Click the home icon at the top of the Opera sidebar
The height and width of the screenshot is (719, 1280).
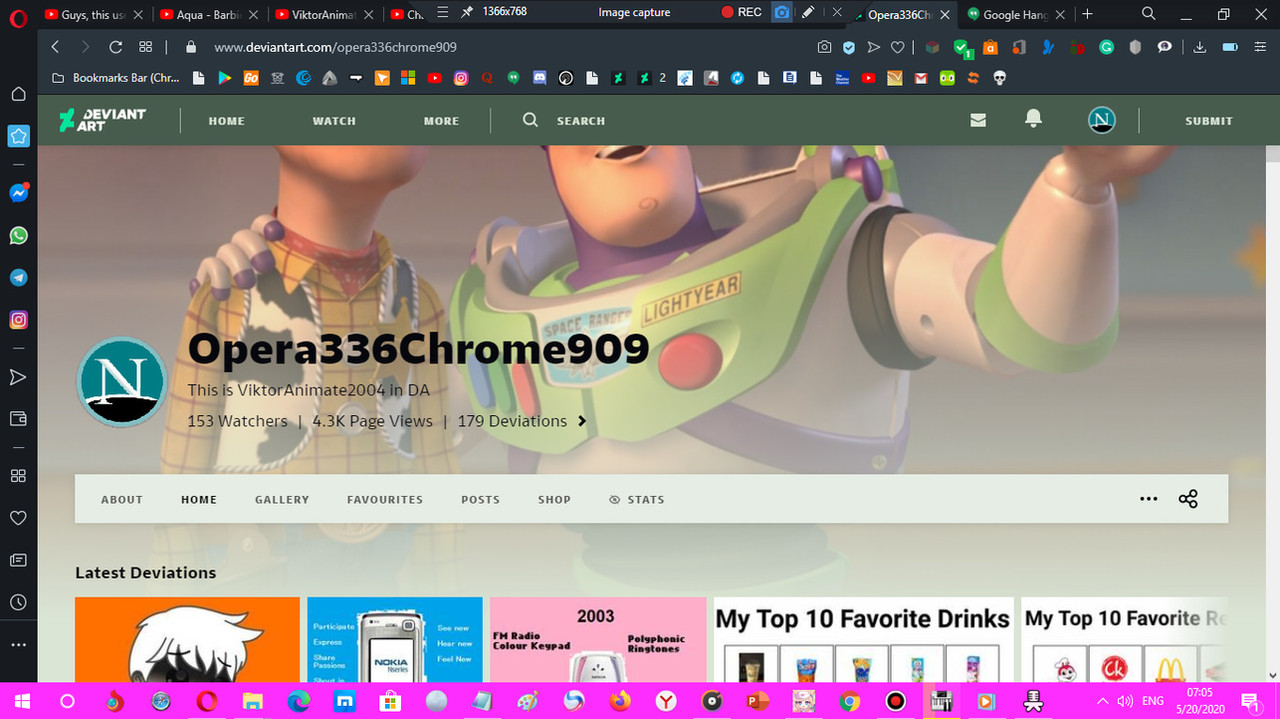18,94
